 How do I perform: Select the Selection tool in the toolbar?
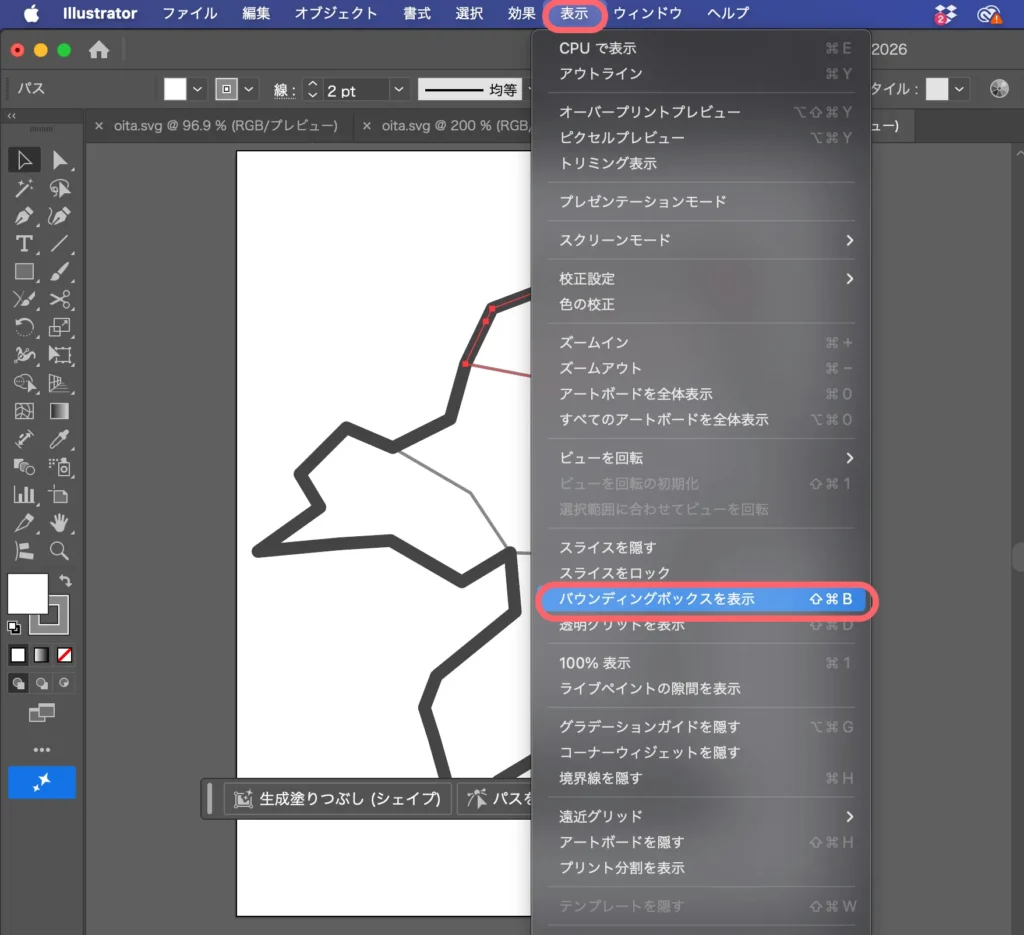[x=24, y=159]
